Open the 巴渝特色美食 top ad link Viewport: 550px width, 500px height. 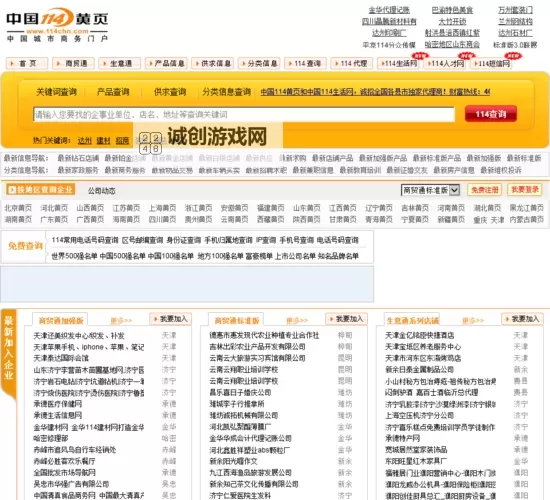point(452,10)
